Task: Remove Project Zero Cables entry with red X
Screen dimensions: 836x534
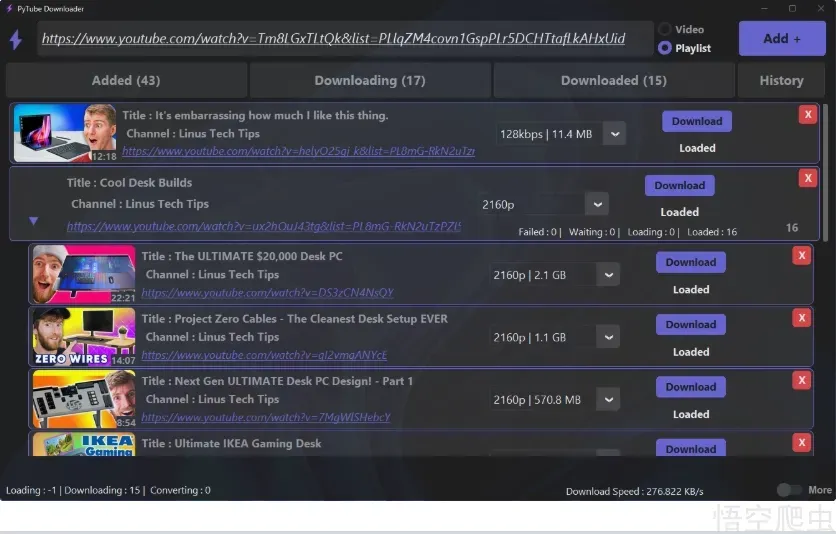Action: (801, 318)
